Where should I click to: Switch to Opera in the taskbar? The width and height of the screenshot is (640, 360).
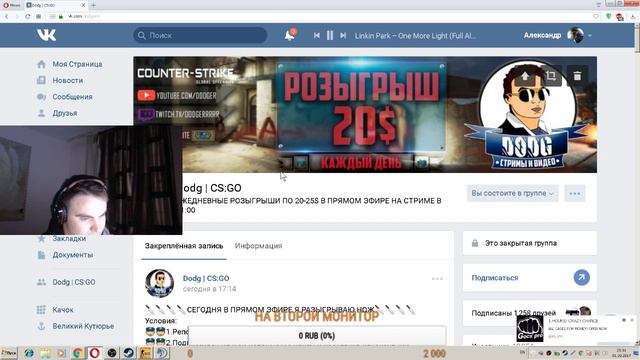[94, 353]
